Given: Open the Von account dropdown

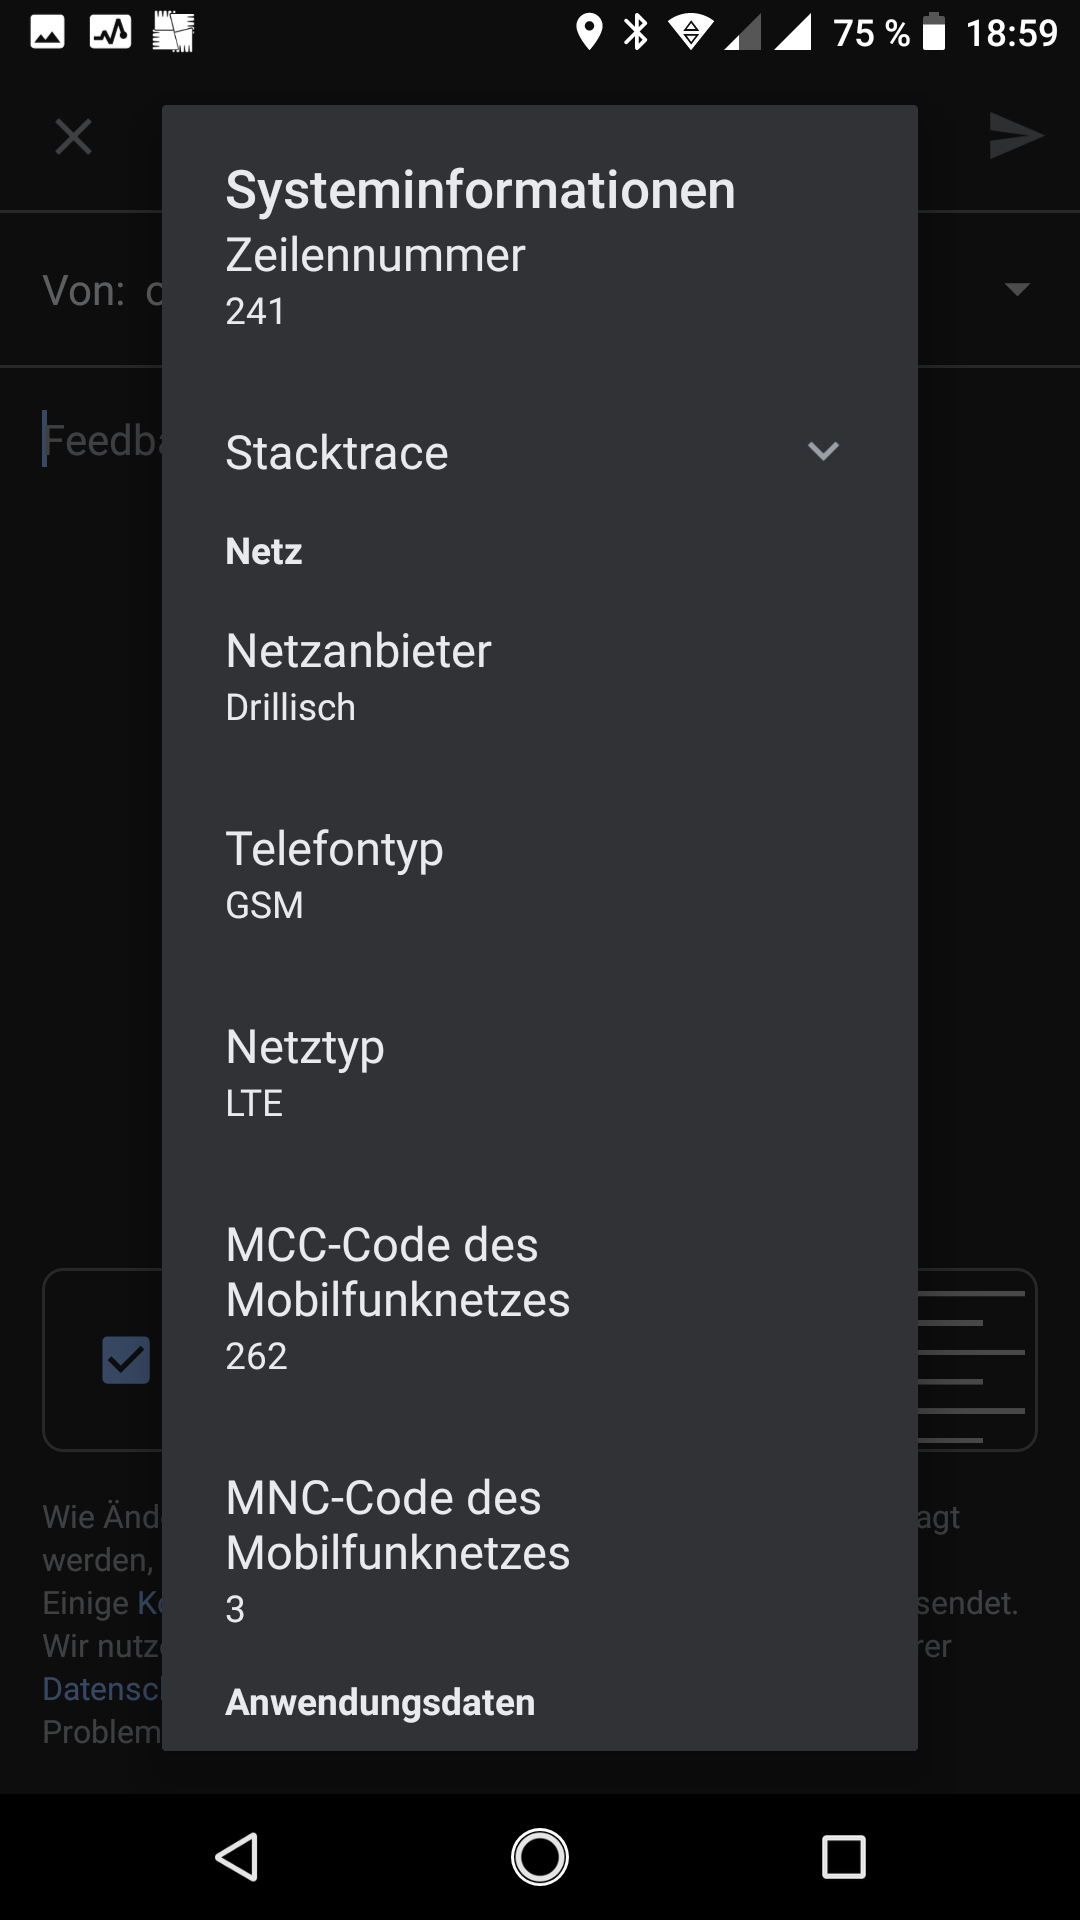Looking at the screenshot, I should tap(1016, 290).
